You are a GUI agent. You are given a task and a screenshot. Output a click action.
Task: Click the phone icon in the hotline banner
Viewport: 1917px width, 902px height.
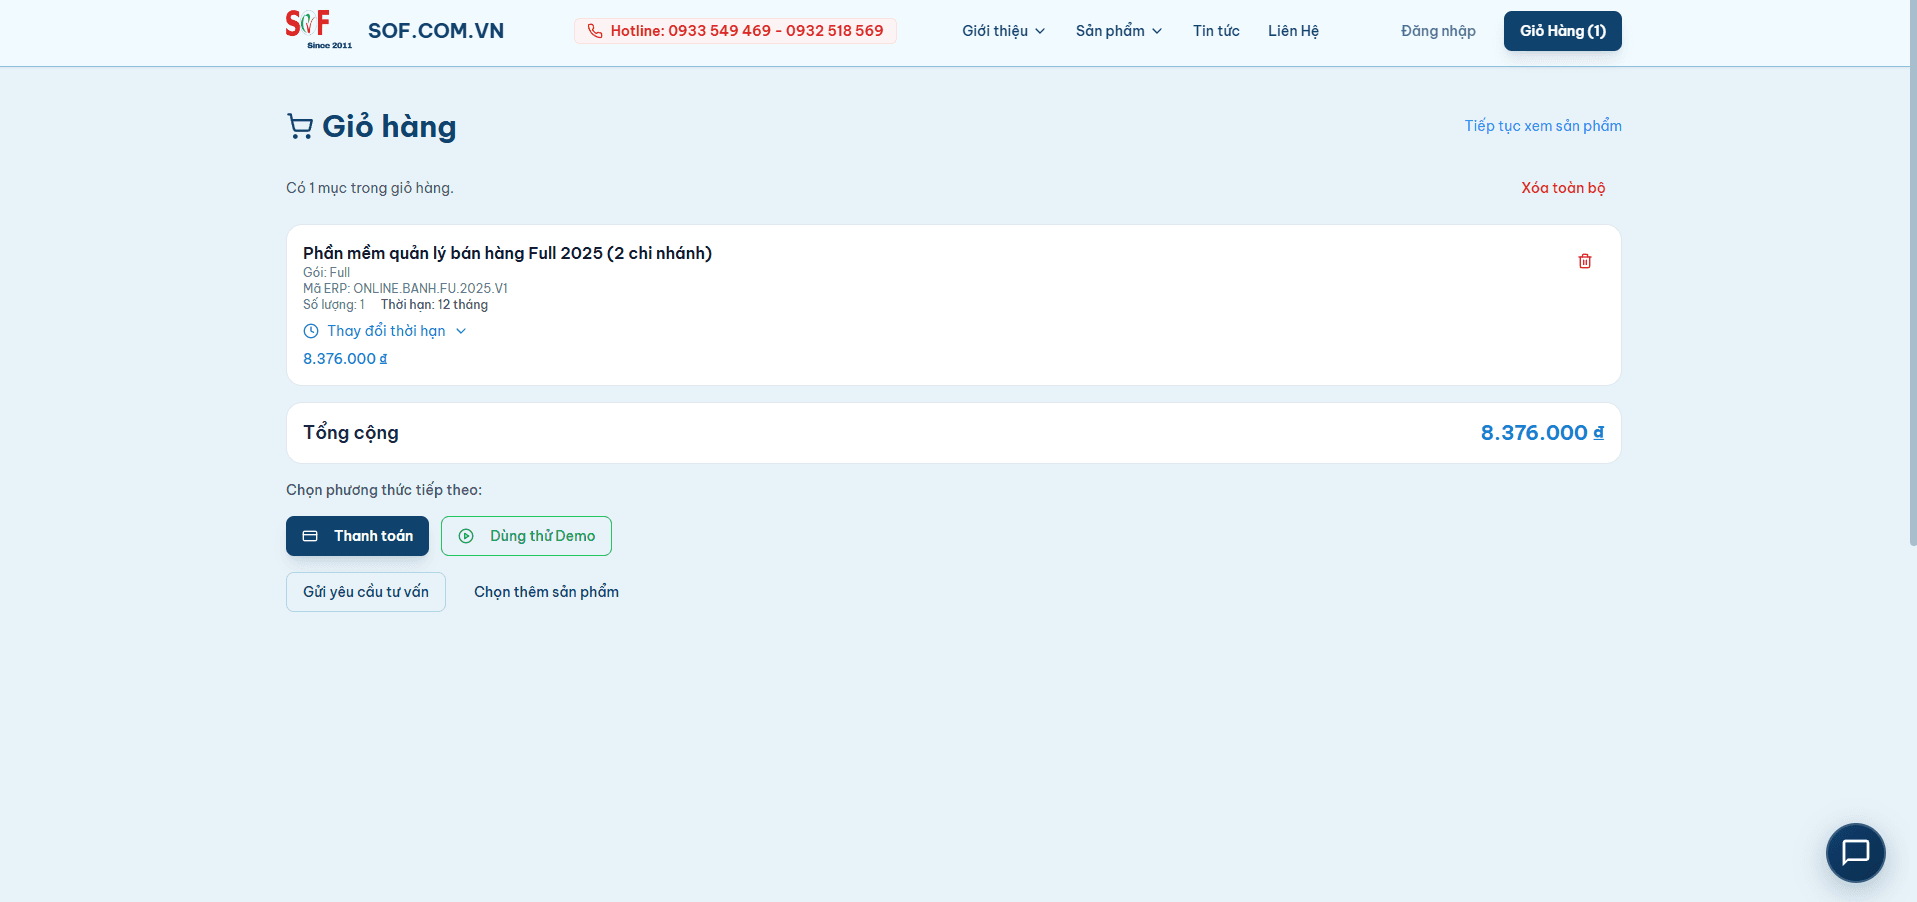(593, 30)
